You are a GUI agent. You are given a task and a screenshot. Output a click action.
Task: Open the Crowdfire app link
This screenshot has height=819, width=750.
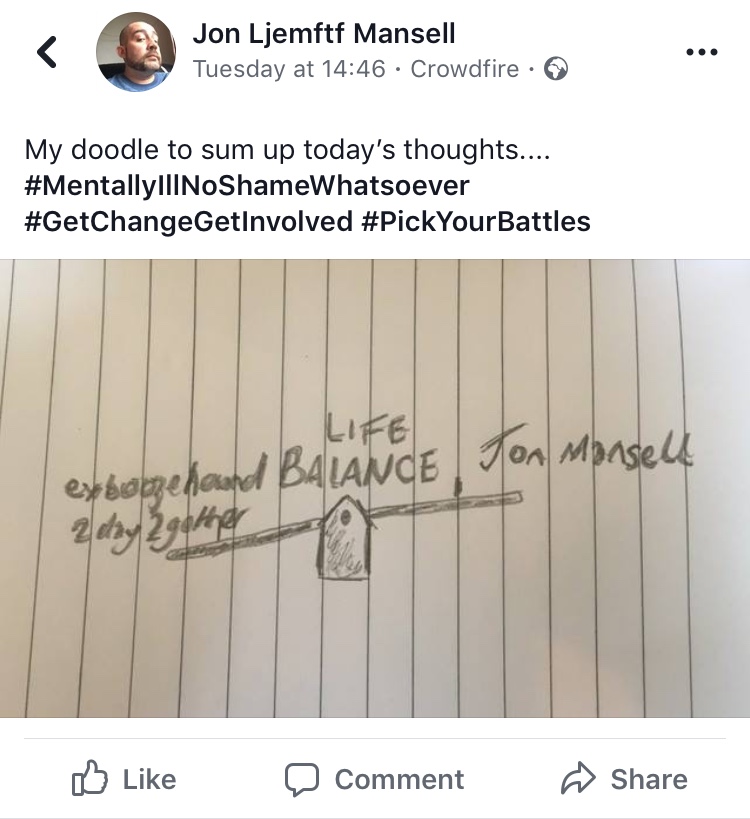[x=464, y=68]
